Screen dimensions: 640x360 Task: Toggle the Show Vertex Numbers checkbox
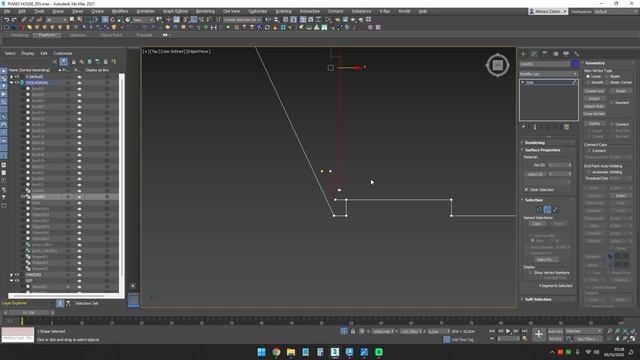coord(531,272)
